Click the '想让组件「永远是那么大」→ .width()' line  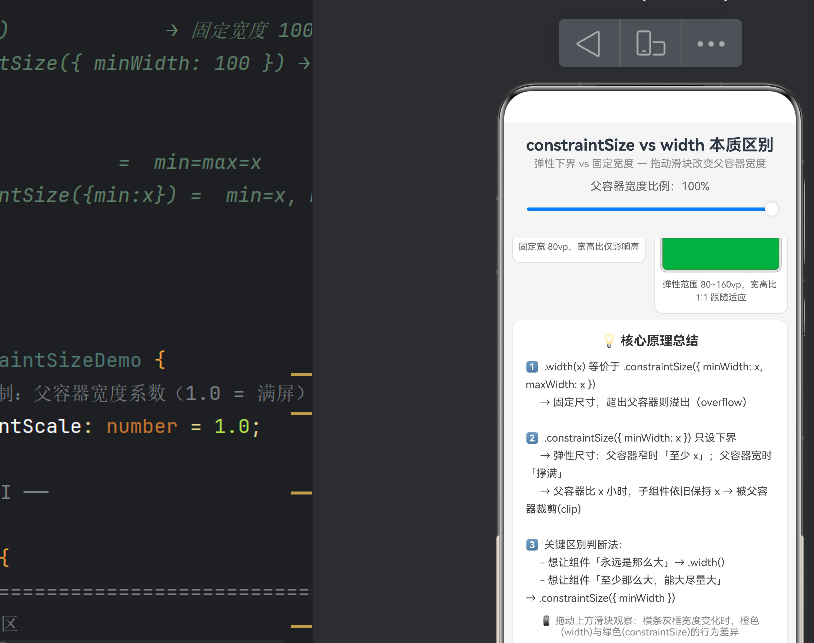633,562
